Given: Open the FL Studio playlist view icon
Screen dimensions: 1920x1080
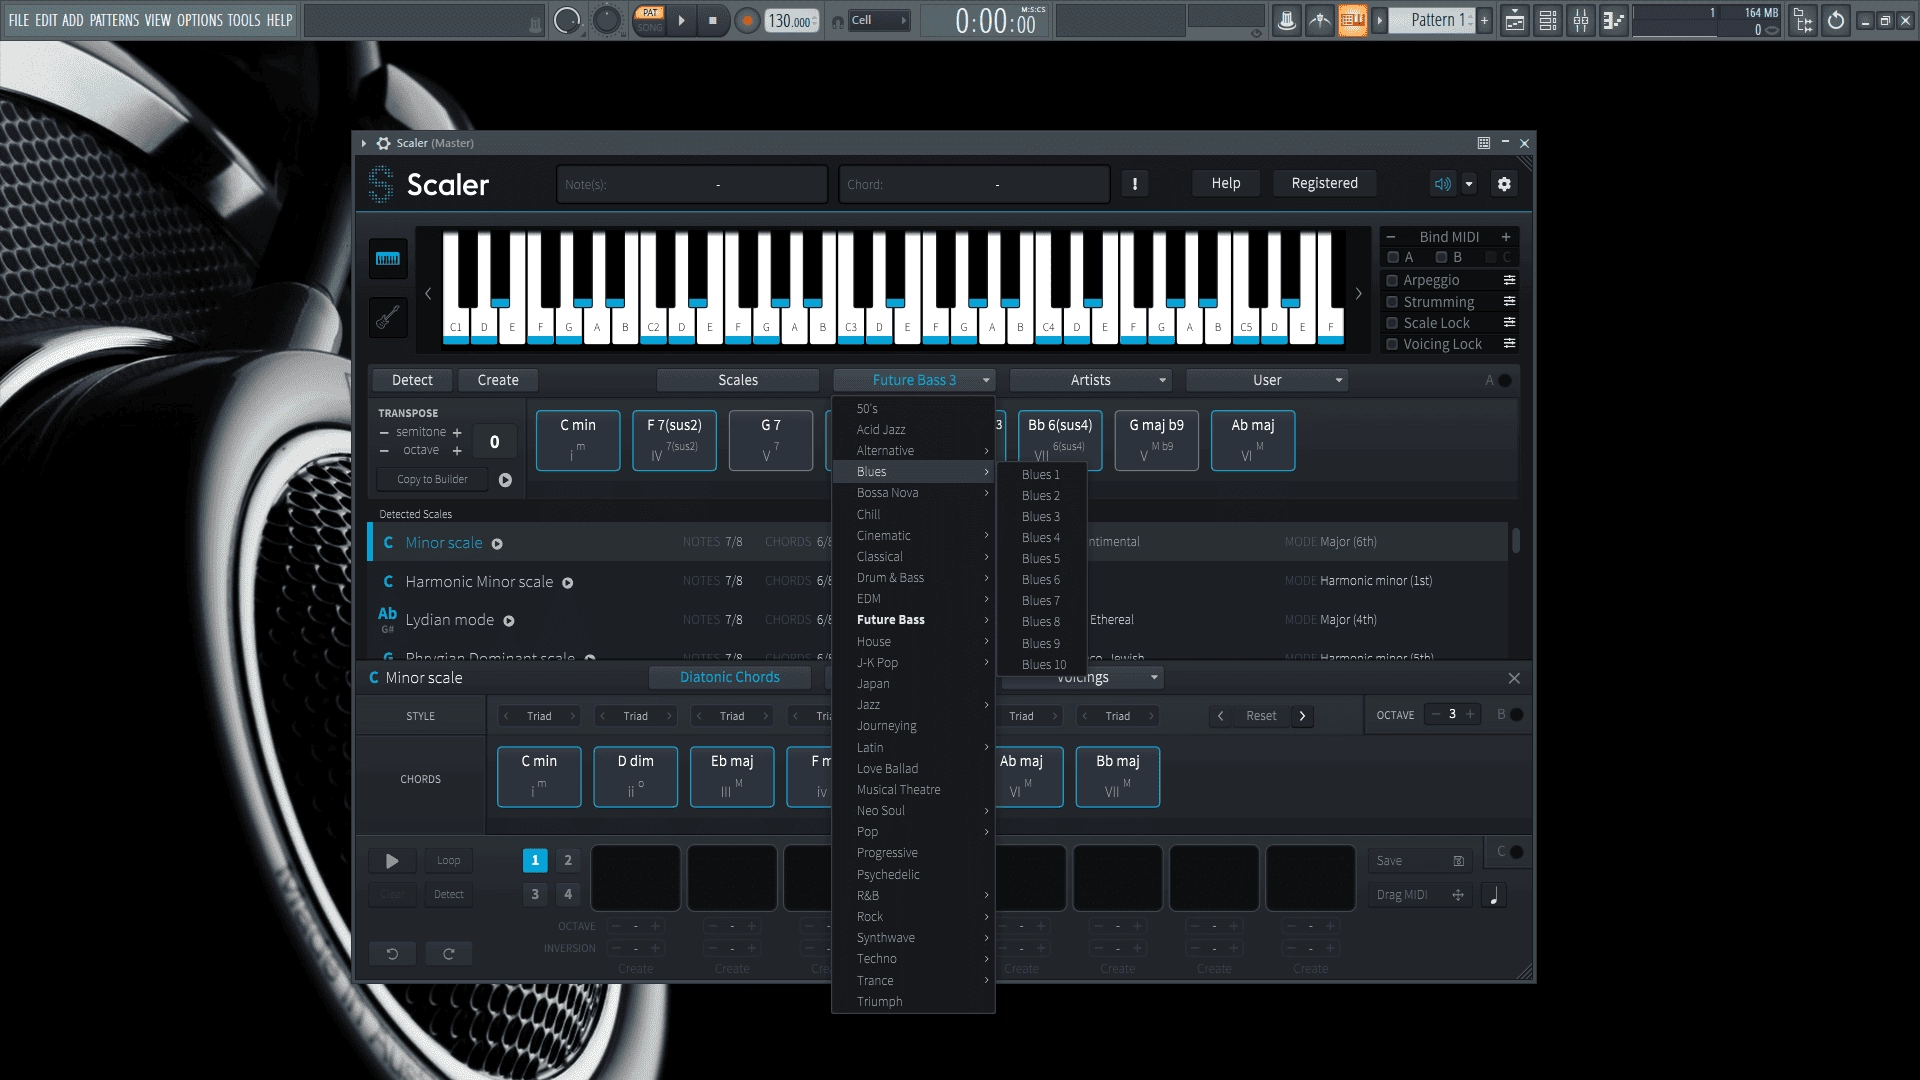Looking at the screenshot, I should 1515,20.
